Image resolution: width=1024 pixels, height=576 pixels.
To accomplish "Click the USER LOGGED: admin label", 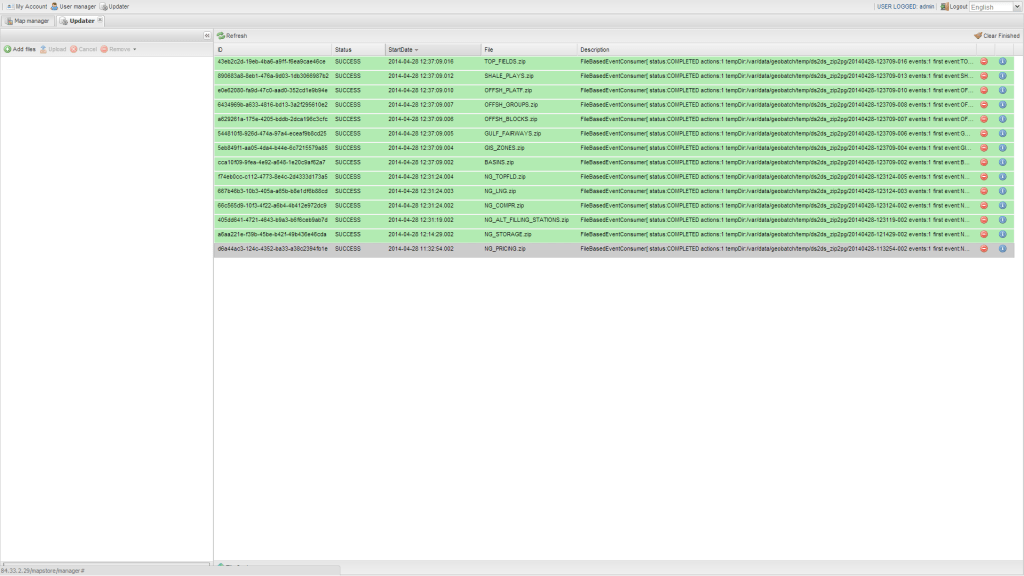I will [905, 7].
